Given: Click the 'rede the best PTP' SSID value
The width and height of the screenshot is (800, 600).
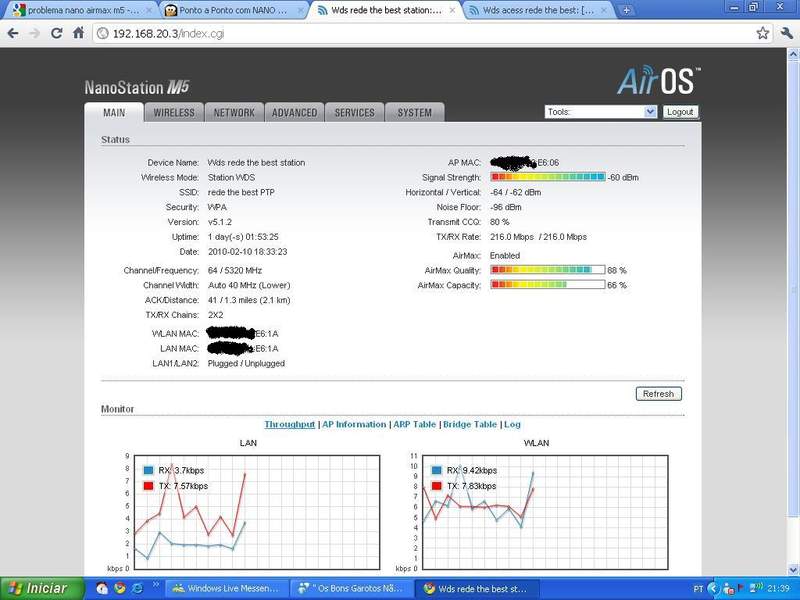Looking at the screenshot, I should pos(241,192).
